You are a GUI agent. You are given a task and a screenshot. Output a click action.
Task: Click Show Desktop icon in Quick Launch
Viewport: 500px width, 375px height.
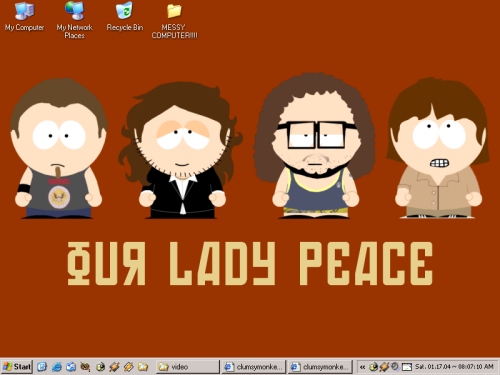[42, 367]
